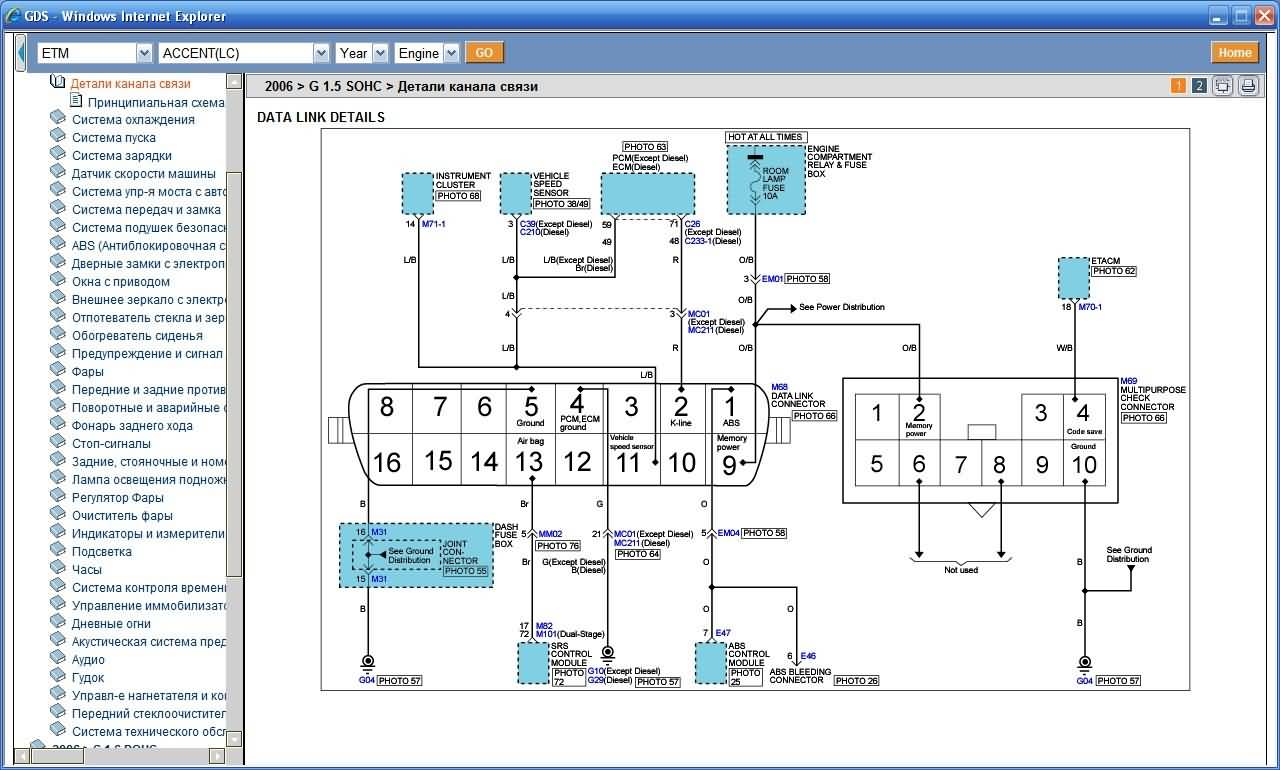Click the MM02 connector link

(549, 534)
